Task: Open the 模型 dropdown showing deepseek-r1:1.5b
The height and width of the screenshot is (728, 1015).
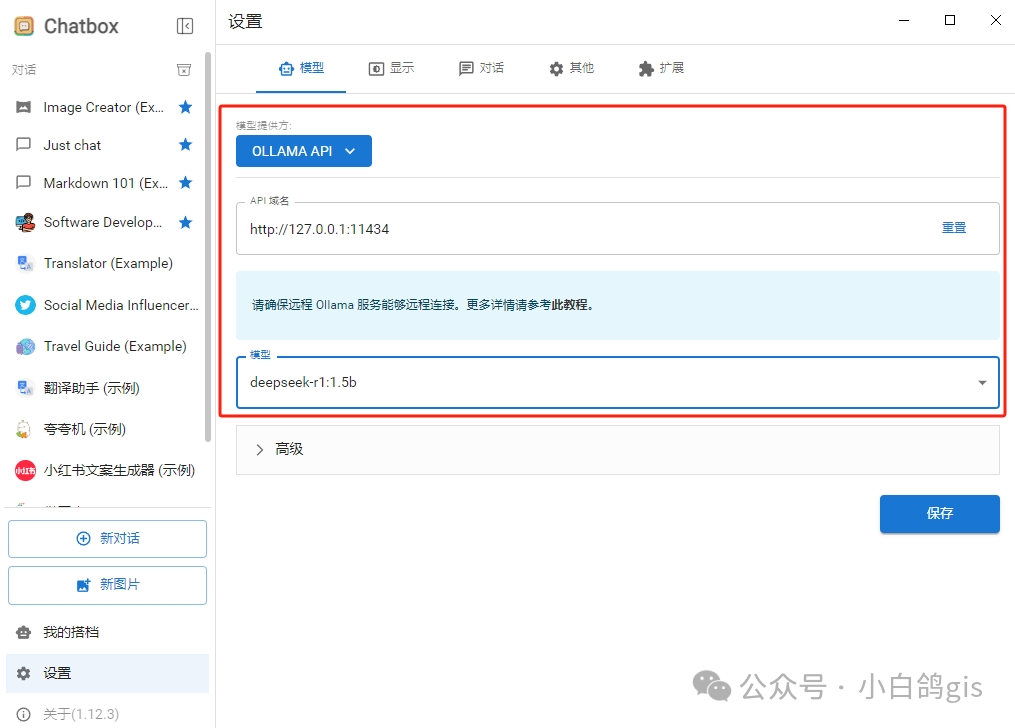Action: pos(617,382)
